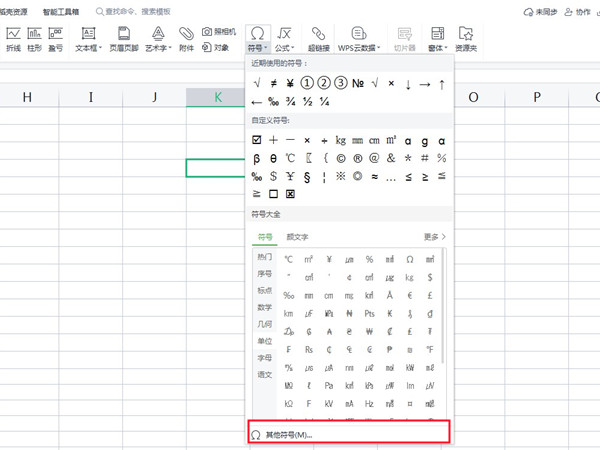This screenshot has height=450, width=600.
Task: Expand the 文本框 dropdown arrow
Action: tap(101, 48)
